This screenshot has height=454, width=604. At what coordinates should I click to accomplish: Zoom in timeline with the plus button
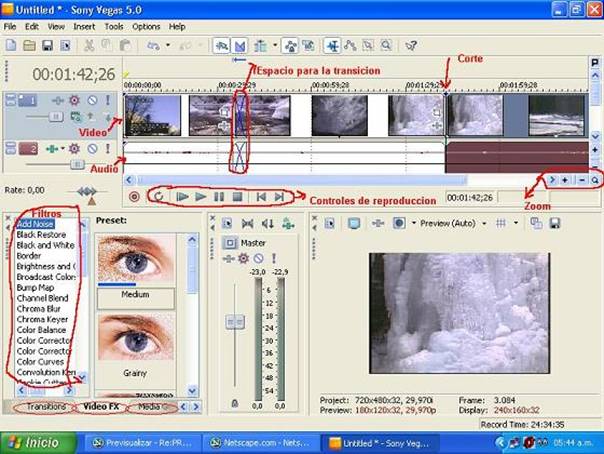click(565, 180)
